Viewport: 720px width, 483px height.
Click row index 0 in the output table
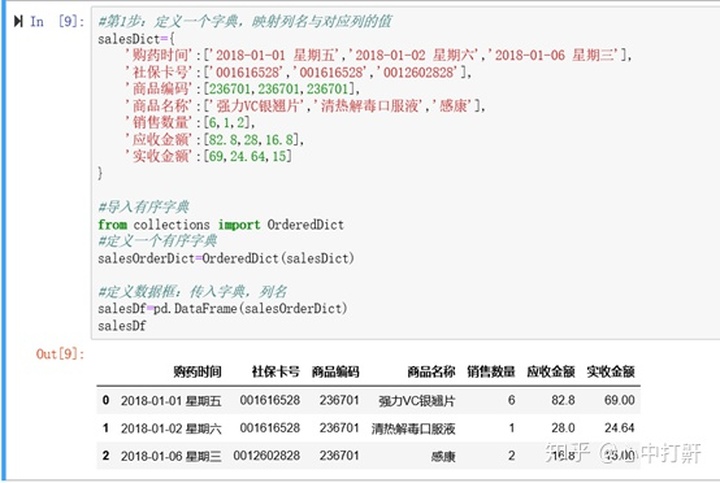tap(106, 400)
